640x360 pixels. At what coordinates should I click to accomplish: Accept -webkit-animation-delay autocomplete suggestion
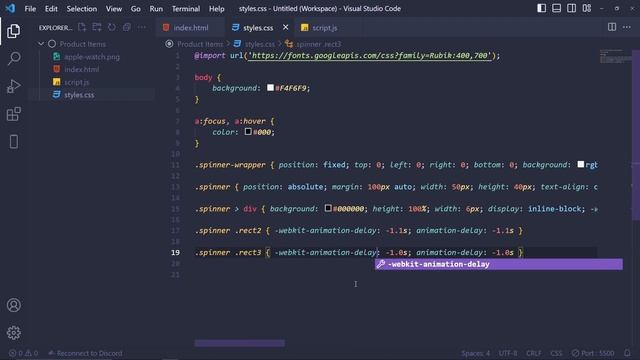(499, 264)
